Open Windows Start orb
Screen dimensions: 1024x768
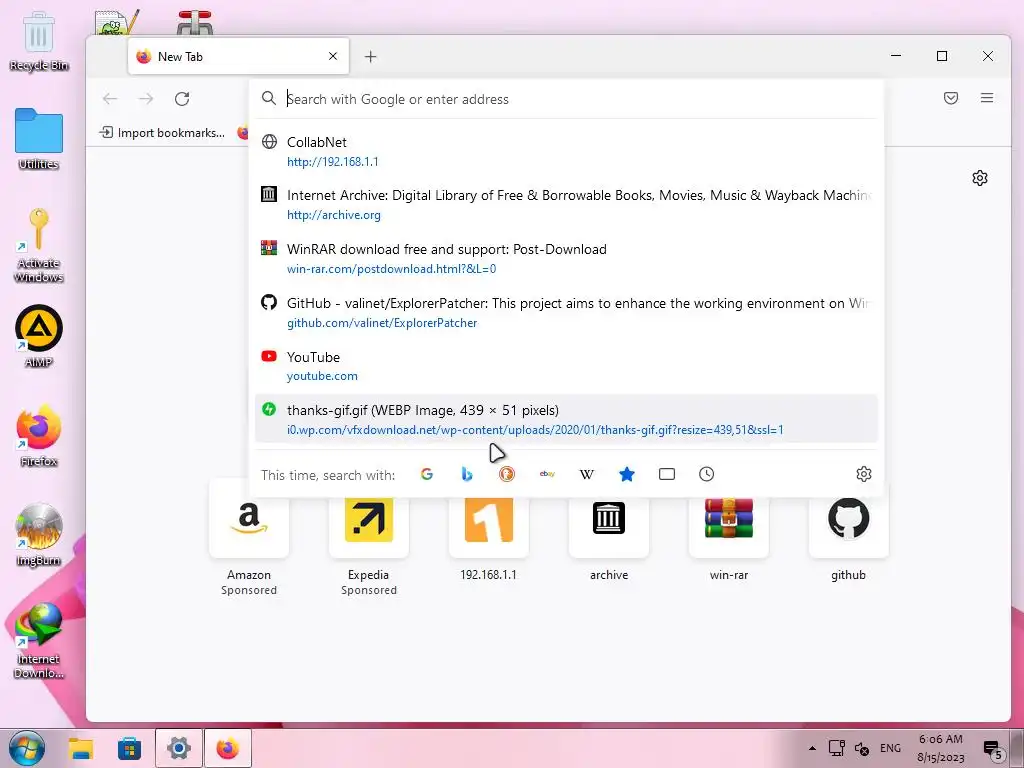[x=25, y=748]
